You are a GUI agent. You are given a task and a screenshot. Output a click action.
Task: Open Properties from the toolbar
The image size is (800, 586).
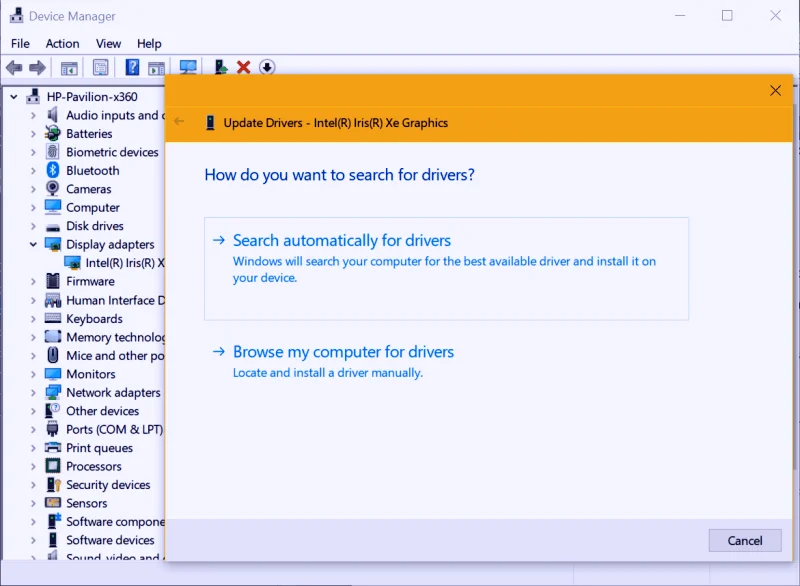[98, 67]
